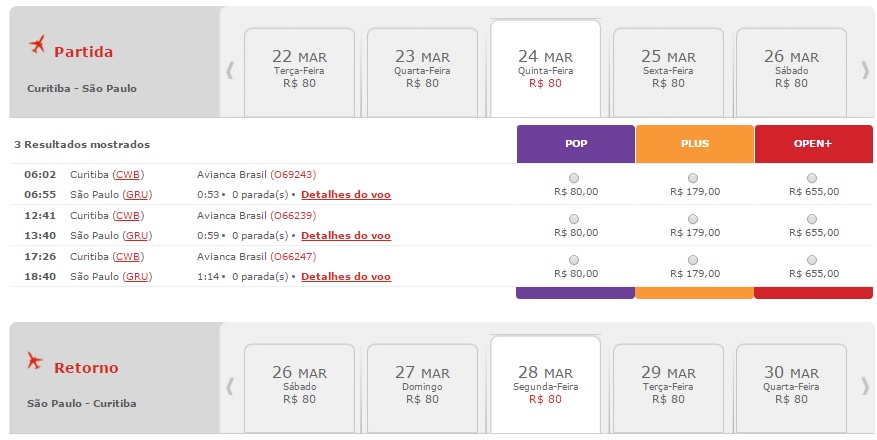Select POP fare for 06:02 flight
Screen dimensions: 877x440
[575, 178]
